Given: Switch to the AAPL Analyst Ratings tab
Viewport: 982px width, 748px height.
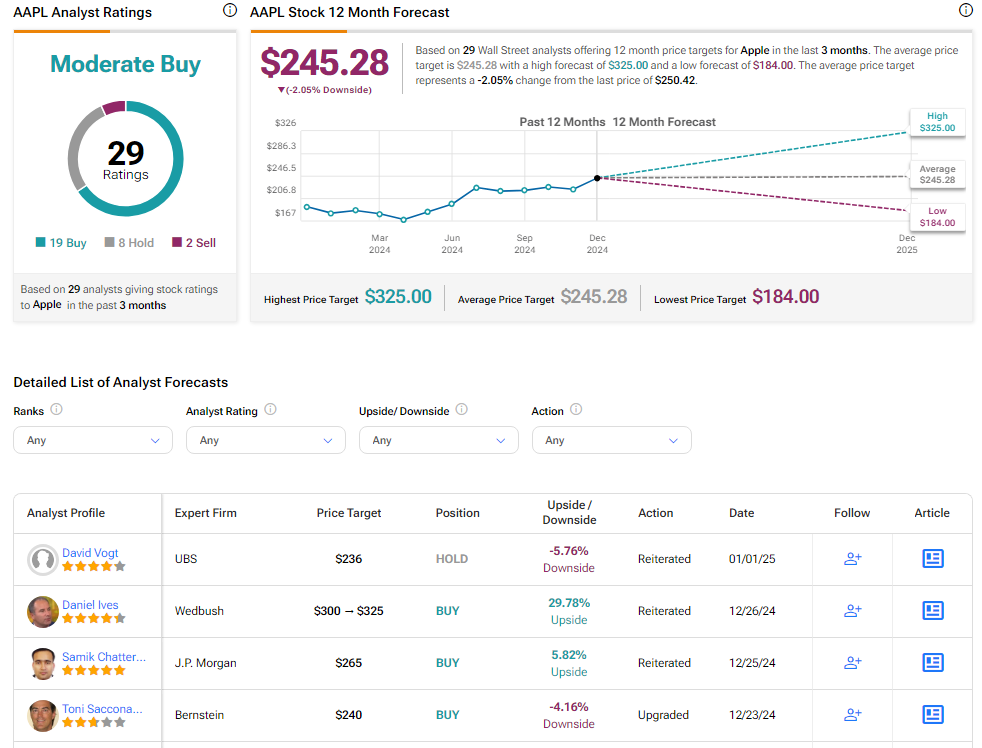Looking at the screenshot, I should [83, 13].
